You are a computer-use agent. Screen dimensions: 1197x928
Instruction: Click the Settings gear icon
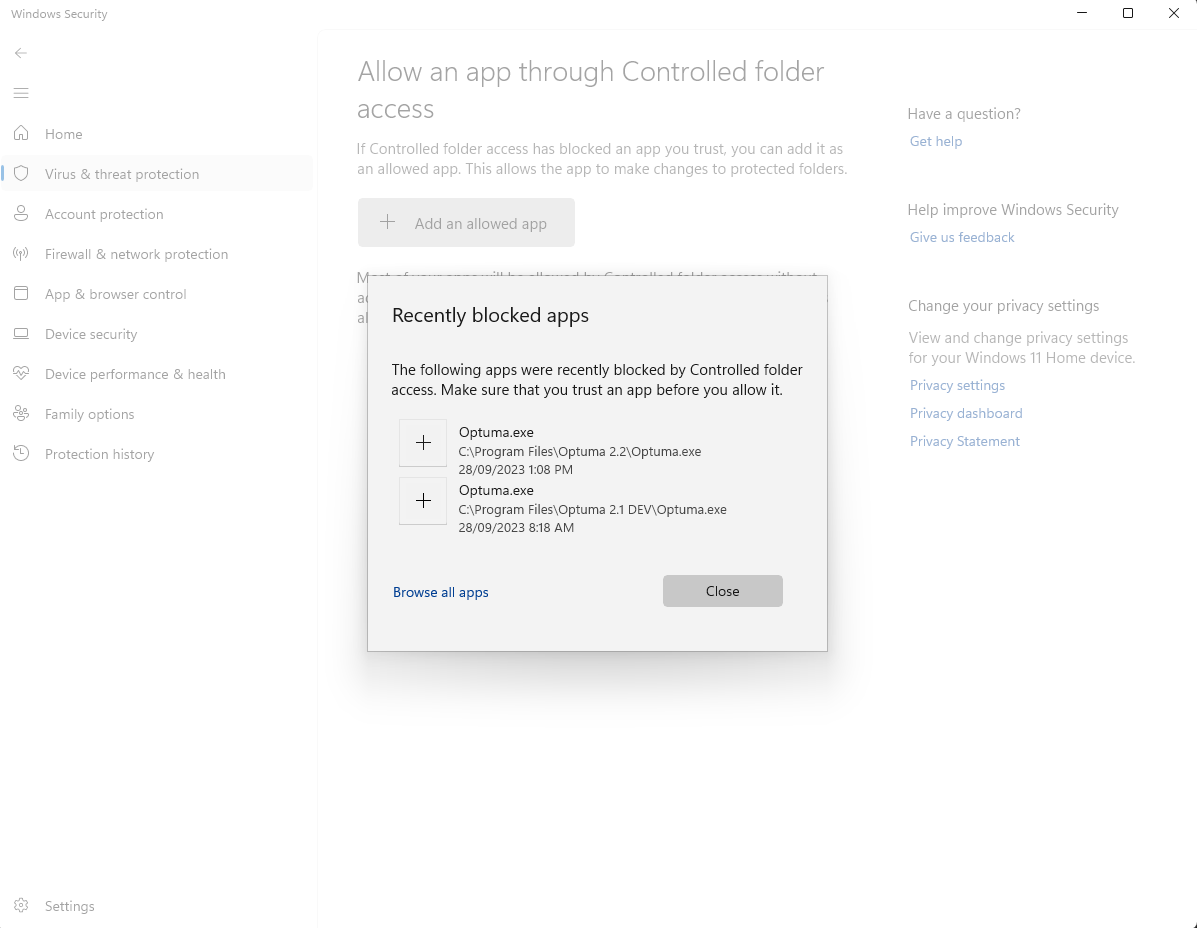click(x=21, y=906)
